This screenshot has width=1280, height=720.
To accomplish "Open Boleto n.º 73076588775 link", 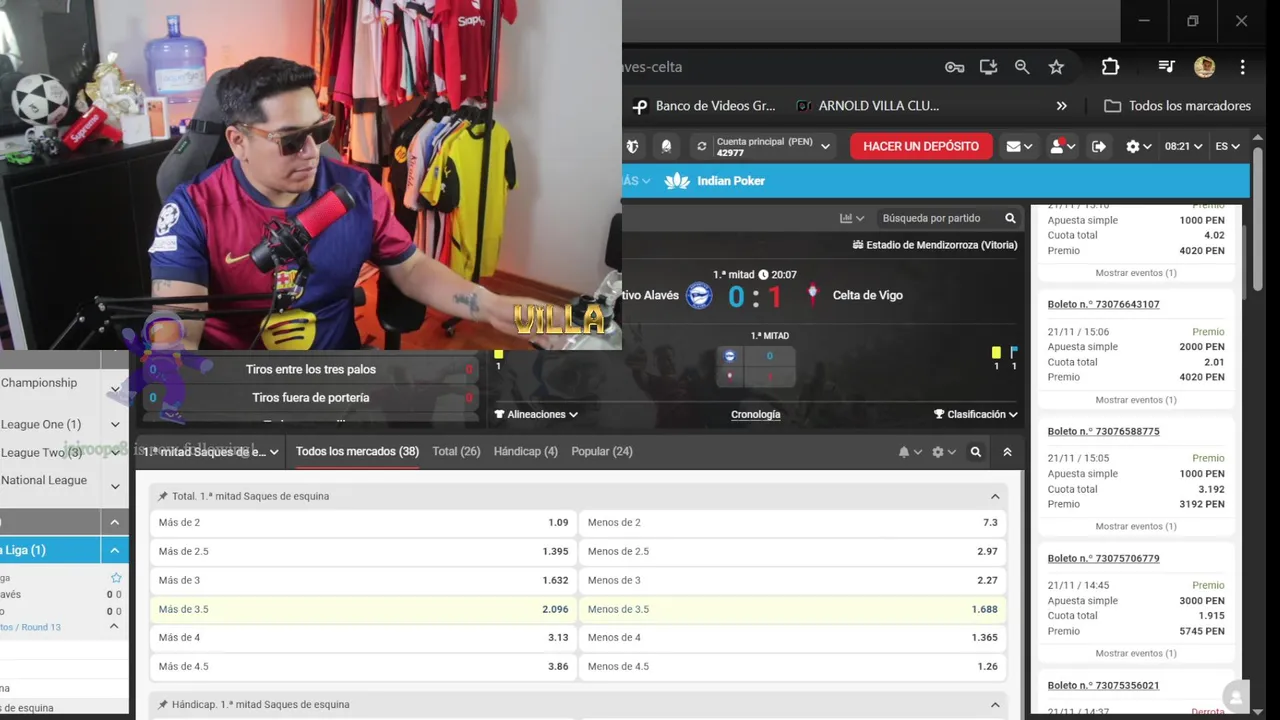I will point(1103,431).
